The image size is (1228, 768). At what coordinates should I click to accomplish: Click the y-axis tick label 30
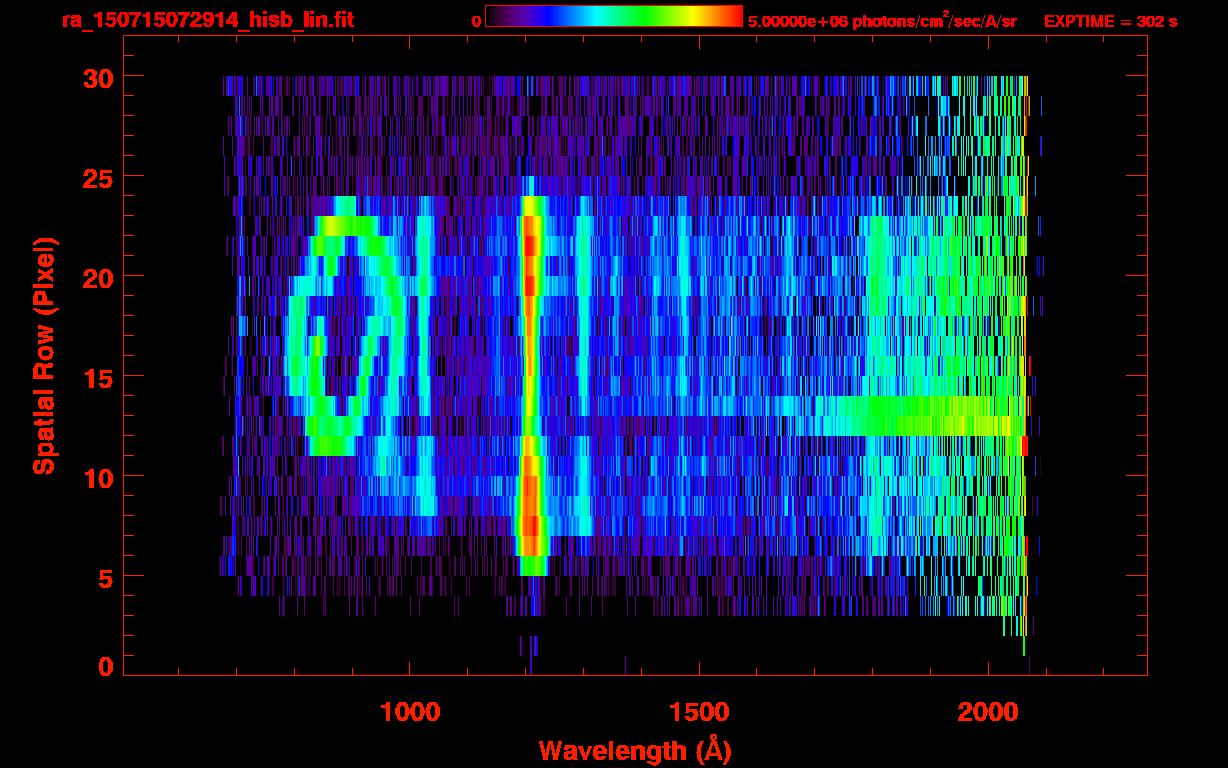[x=98, y=77]
